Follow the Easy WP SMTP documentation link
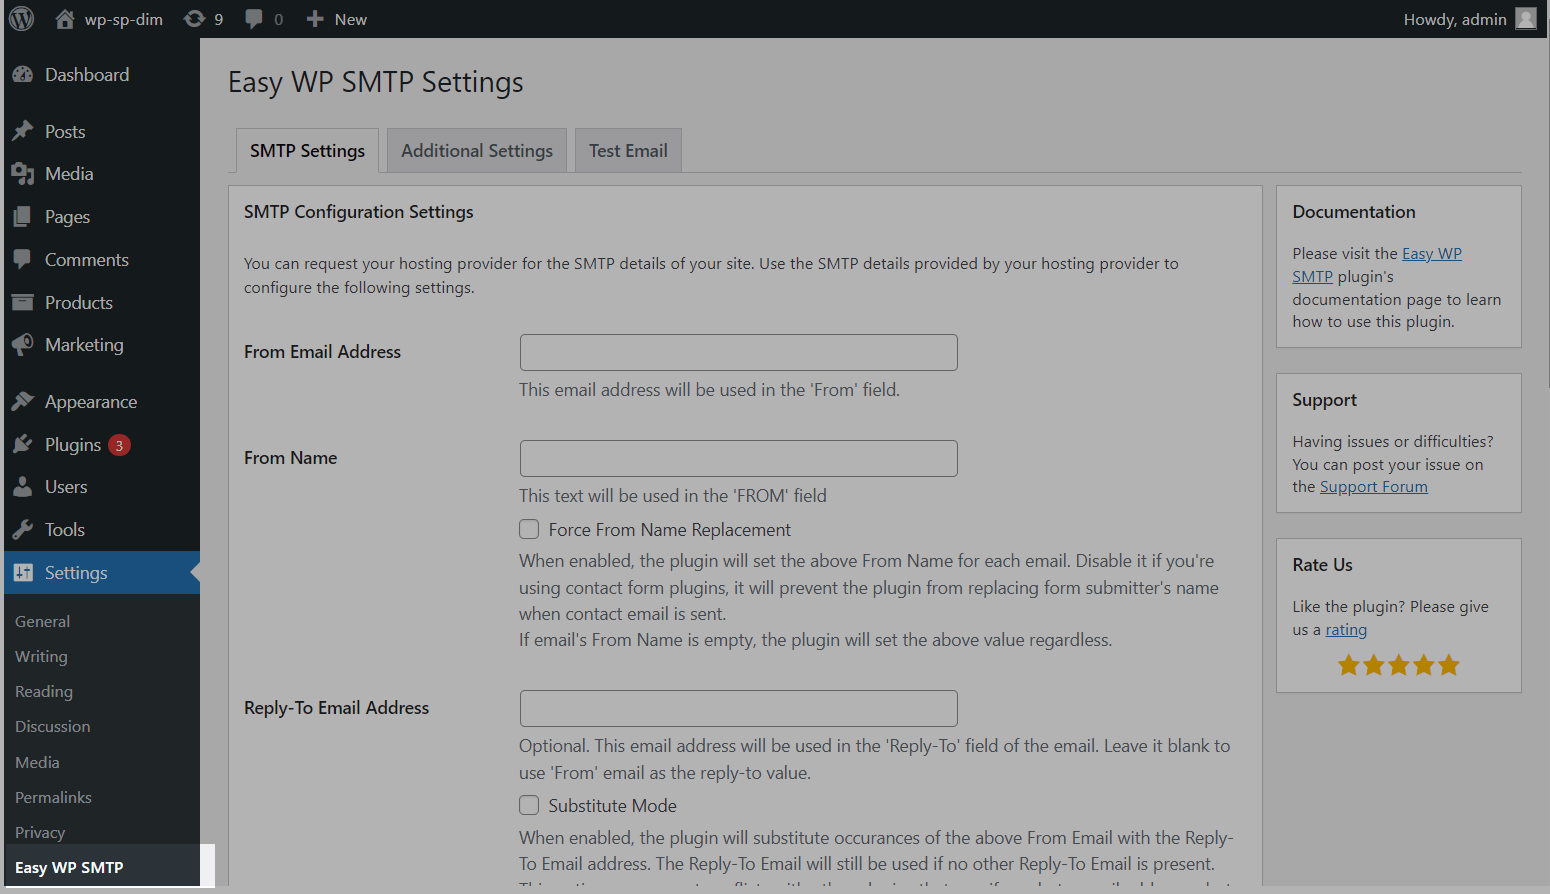This screenshot has width=1550, height=894. pyautogui.click(x=1377, y=265)
